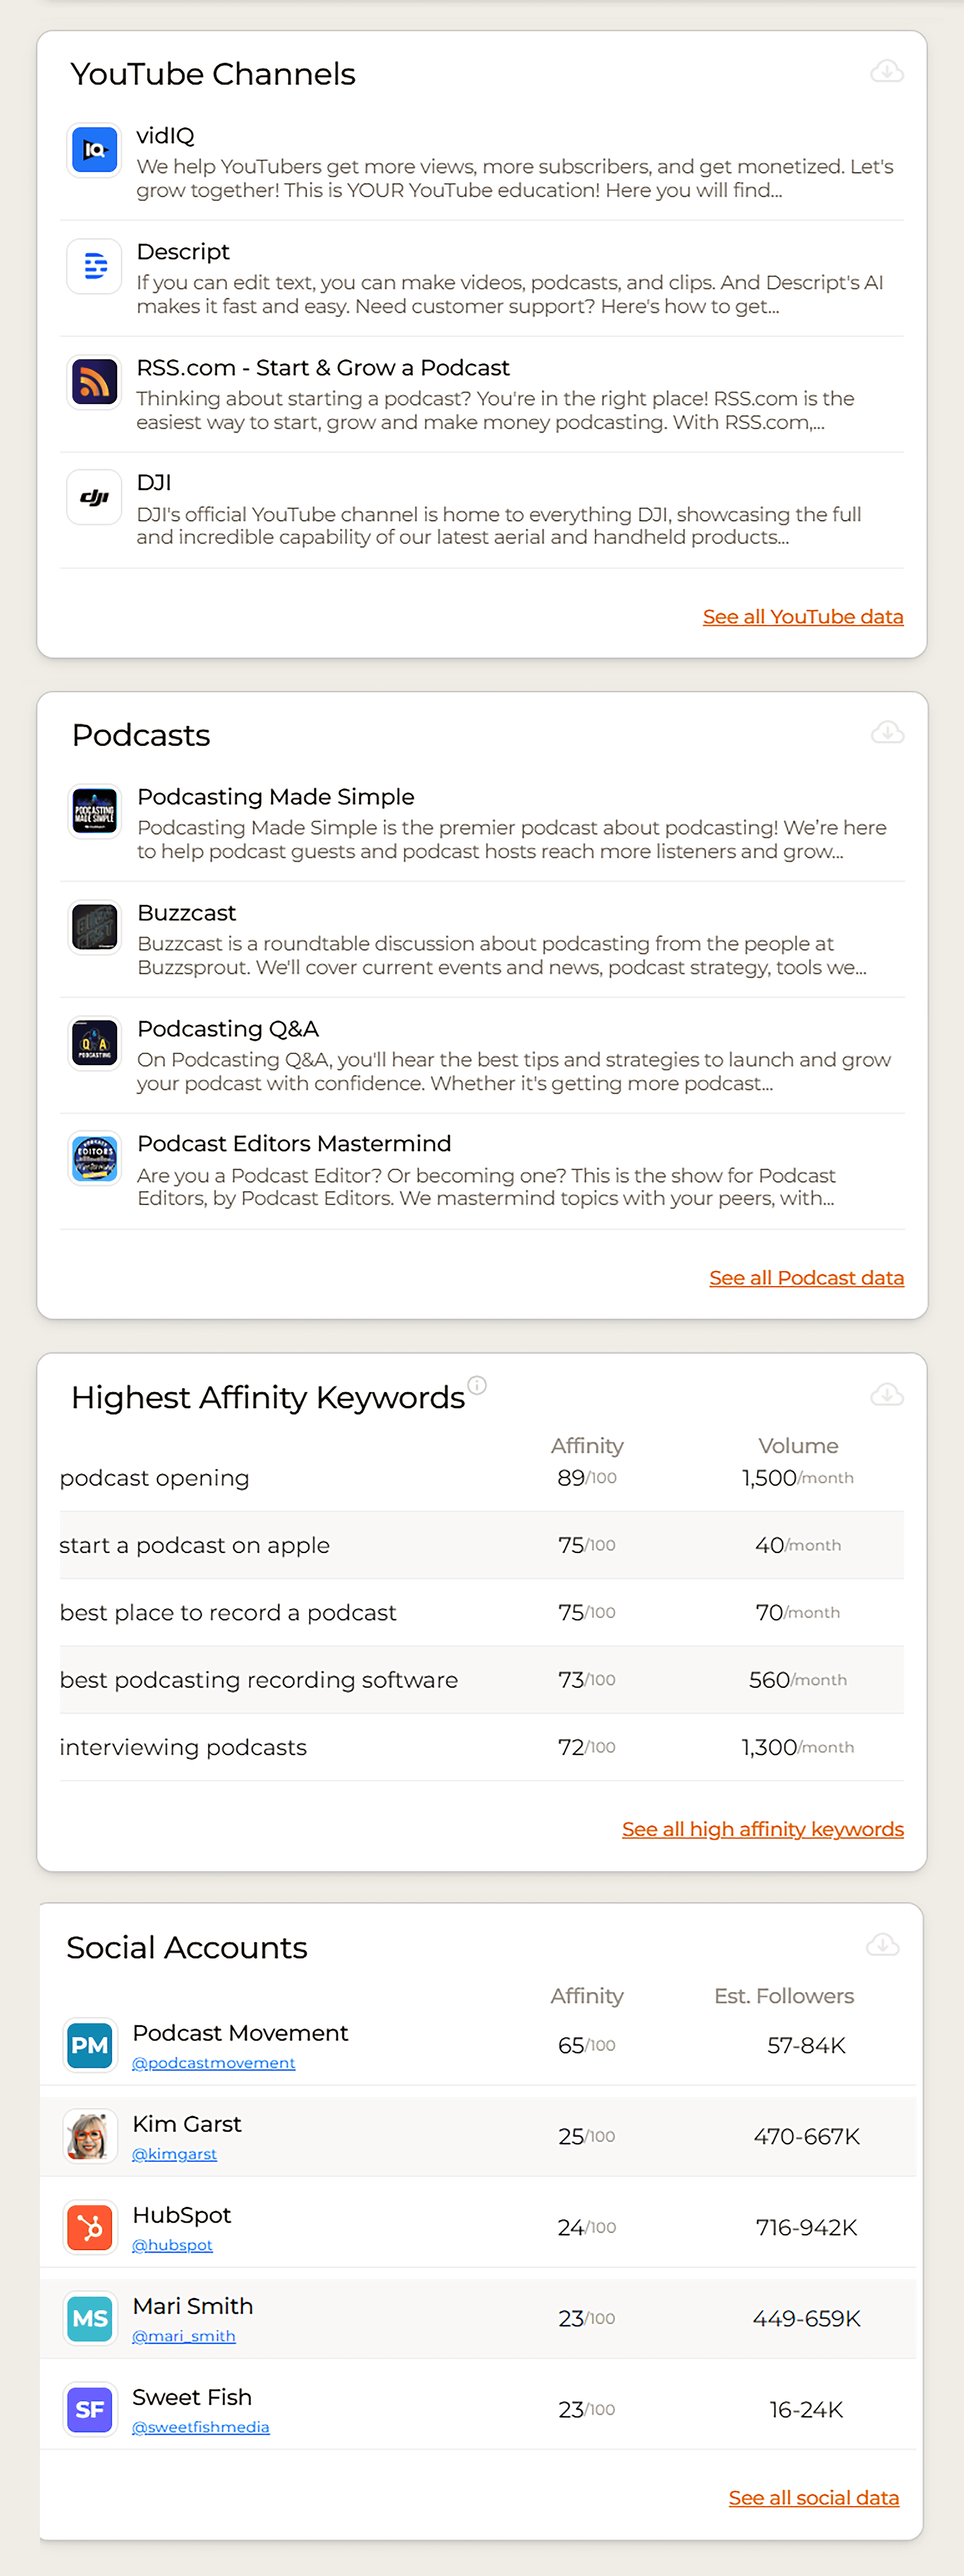Click the DJI channel logo
This screenshot has height=2576, width=964.
[95, 498]
